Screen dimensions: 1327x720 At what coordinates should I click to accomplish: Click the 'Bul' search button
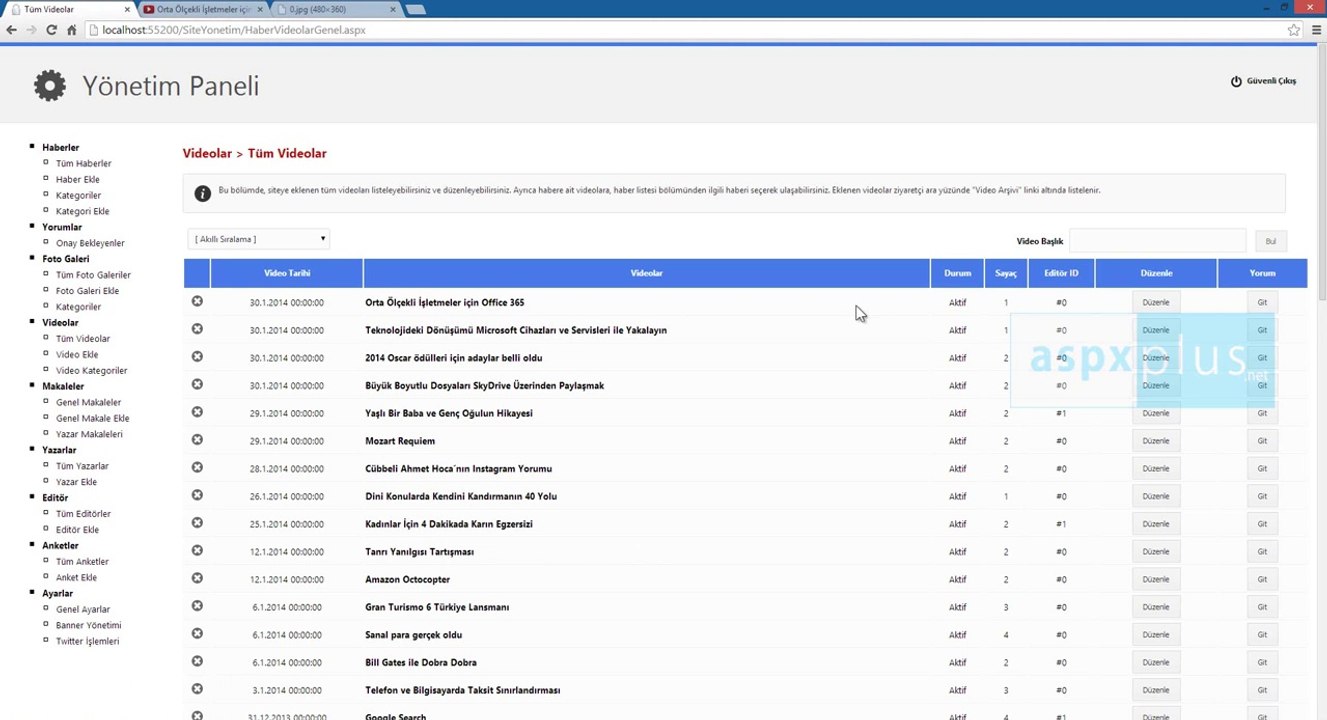coord(1271,241)
